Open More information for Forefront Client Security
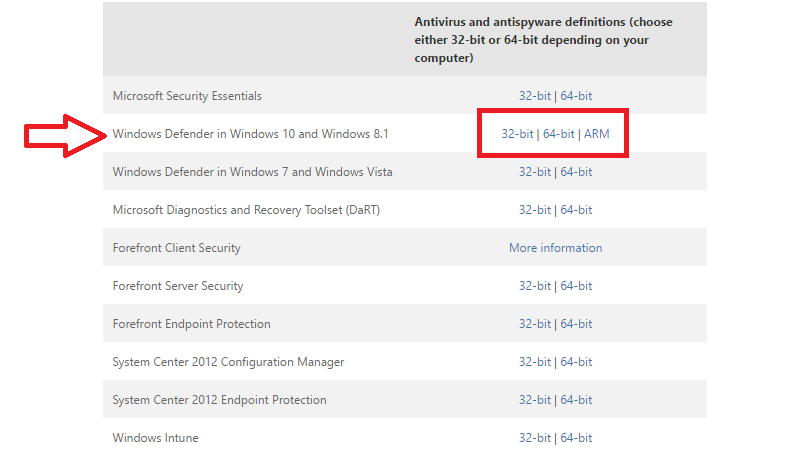 (555, 248)
